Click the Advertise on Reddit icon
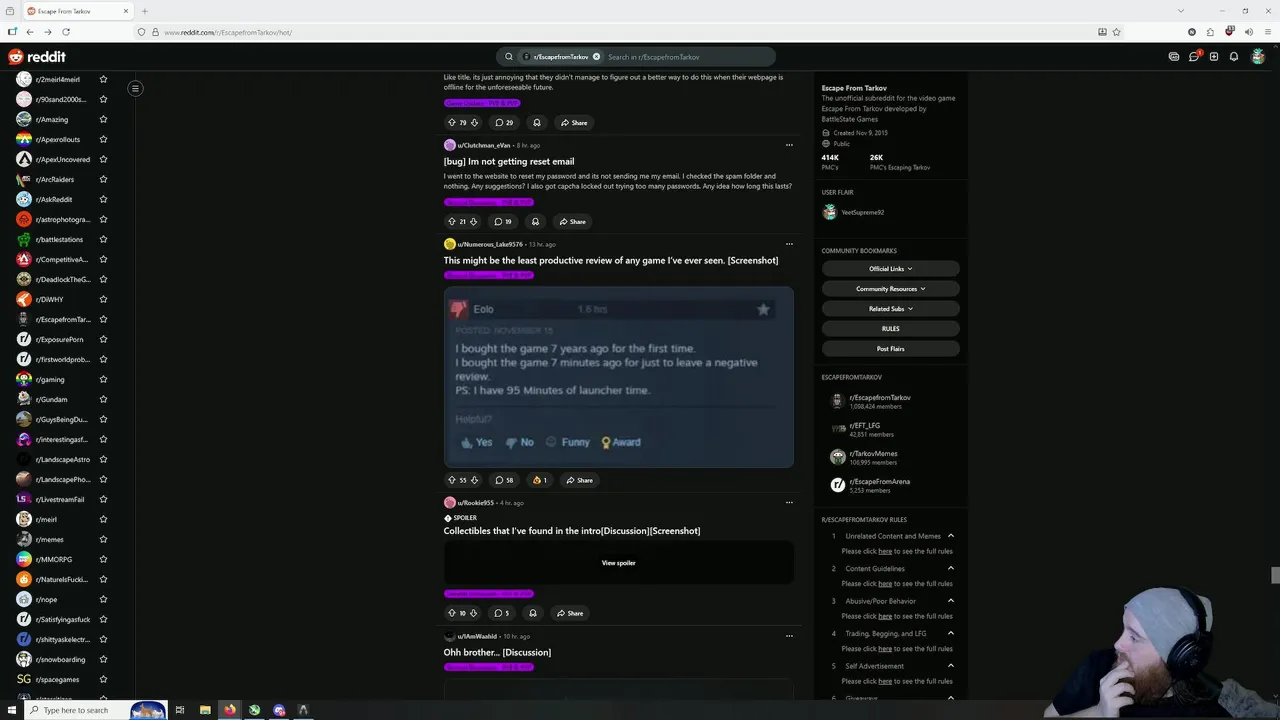The image size is (1280, 720). coord(1174,57)
